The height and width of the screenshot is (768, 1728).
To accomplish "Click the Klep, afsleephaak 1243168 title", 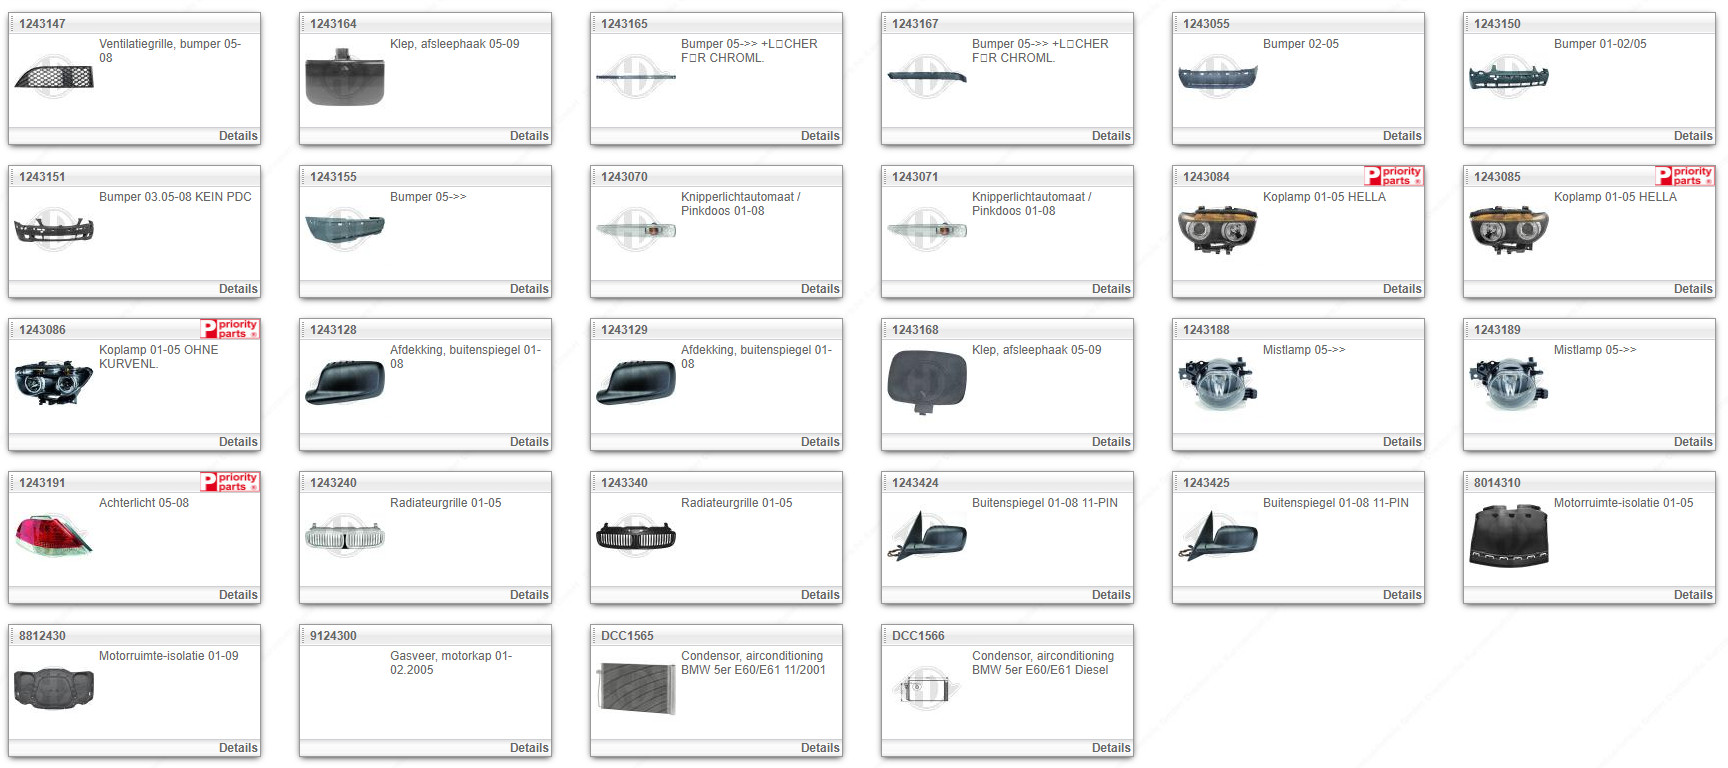I will pos(1036,350).
